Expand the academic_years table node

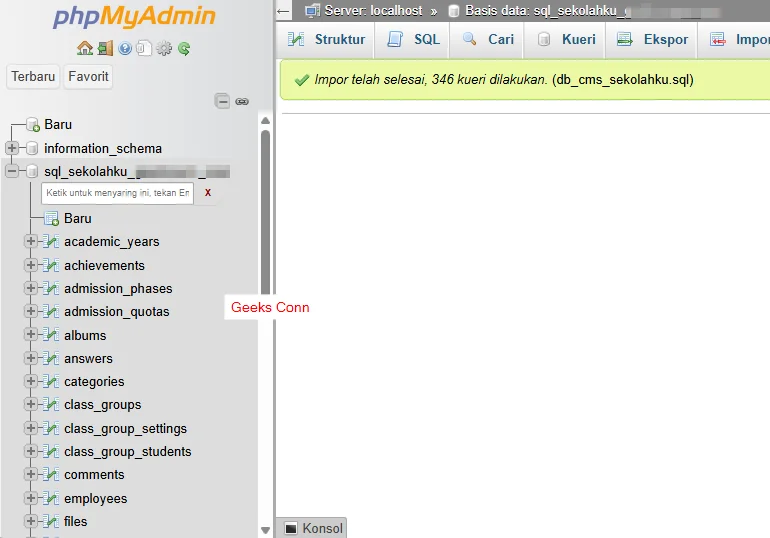(x=30, y=241)
